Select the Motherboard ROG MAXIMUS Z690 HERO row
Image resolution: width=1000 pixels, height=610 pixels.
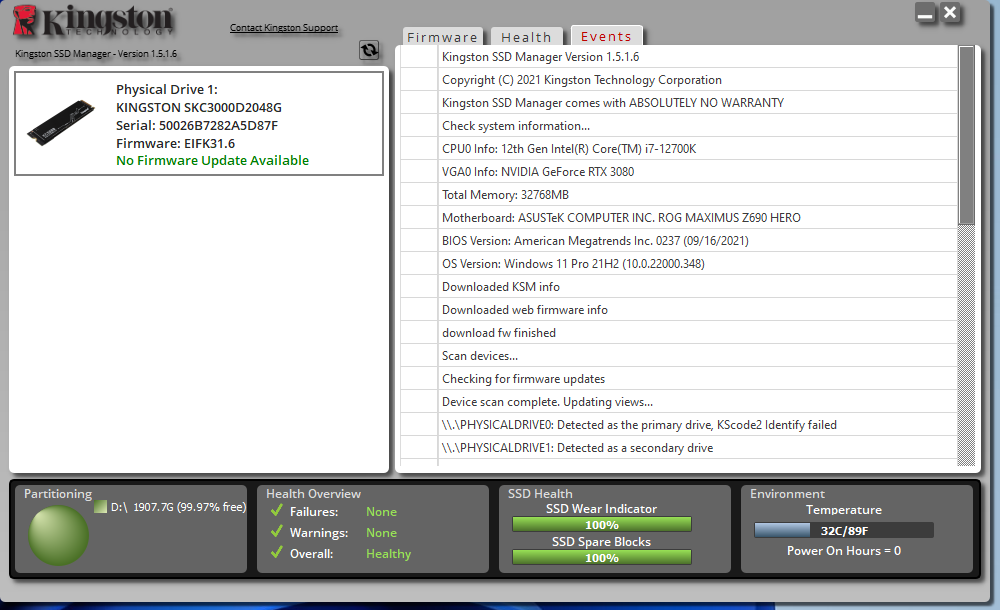tap(679, 218)
